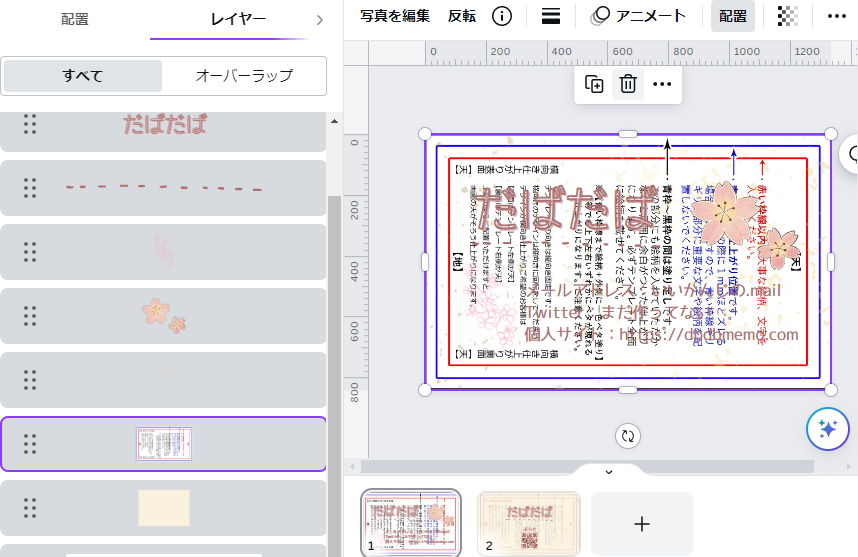Toggle the 配置 button in the top toolbar
The image size is (858, 557).
pyautogui.click(x=733, y=16)
